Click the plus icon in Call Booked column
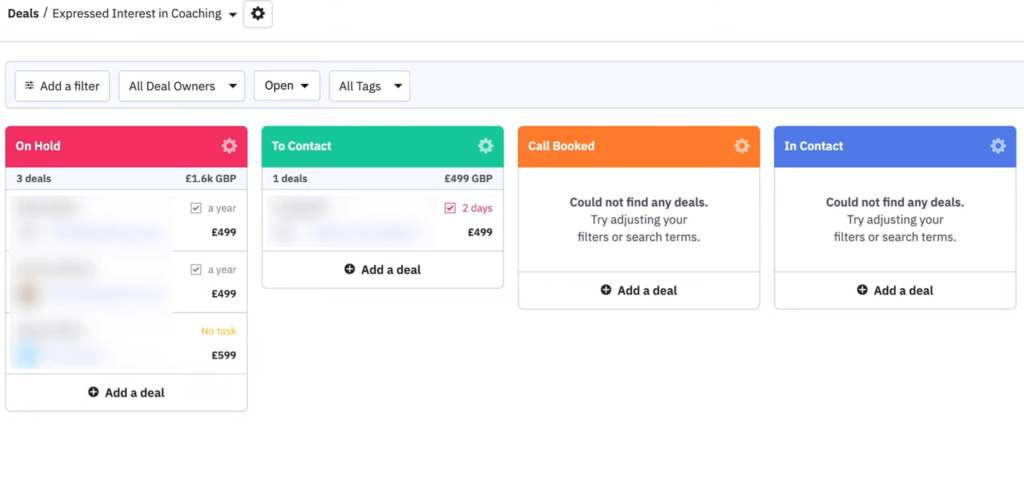This screenshot has width=1024, height=487. (x=606, y=290)
